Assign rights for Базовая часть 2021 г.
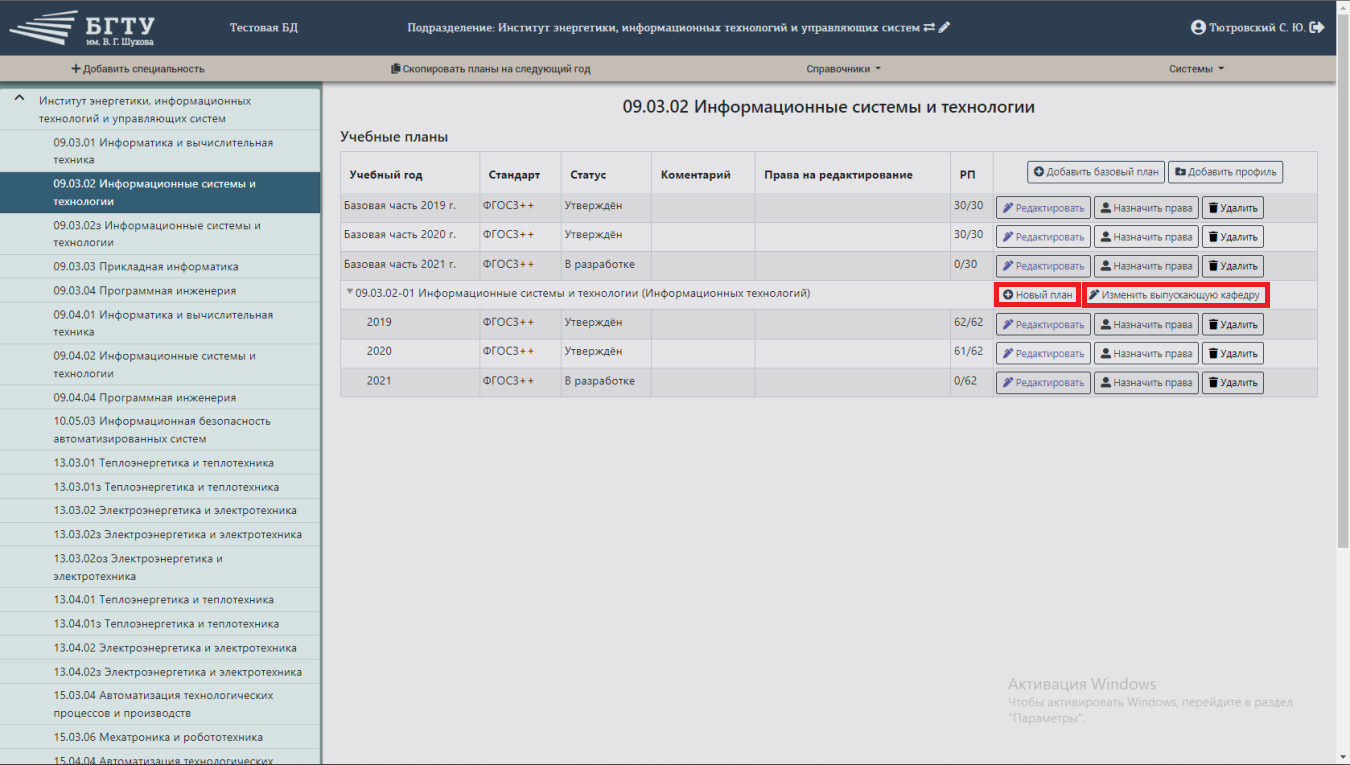The image size is (1350, 765). pos(1146,266)
